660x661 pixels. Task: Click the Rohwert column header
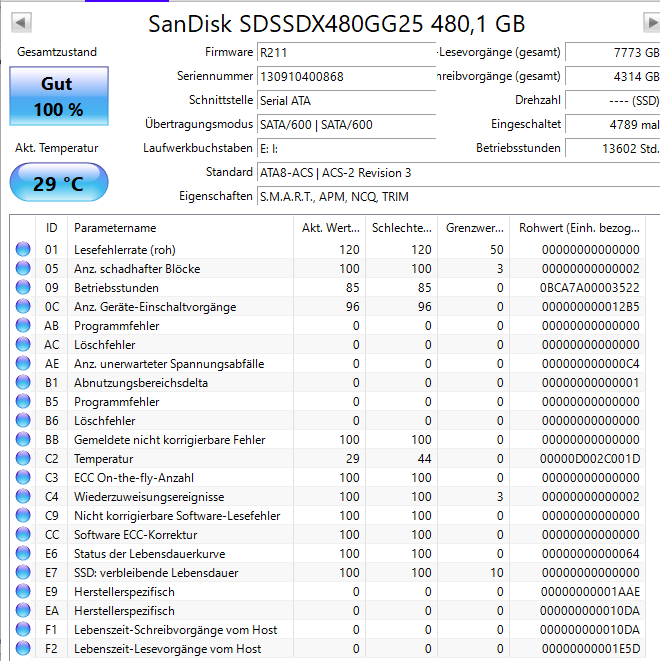coord(578,227)
